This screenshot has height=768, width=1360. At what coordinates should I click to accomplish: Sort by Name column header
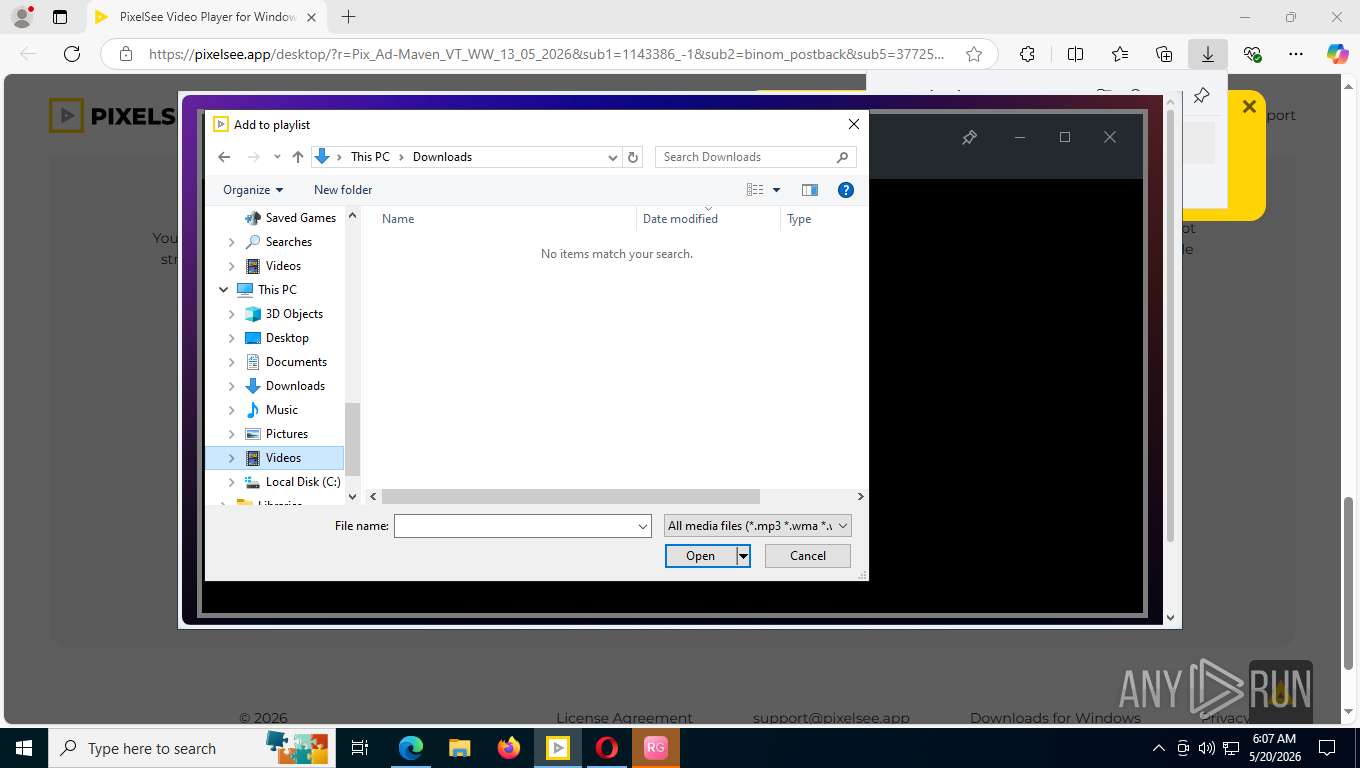point(398,219)
